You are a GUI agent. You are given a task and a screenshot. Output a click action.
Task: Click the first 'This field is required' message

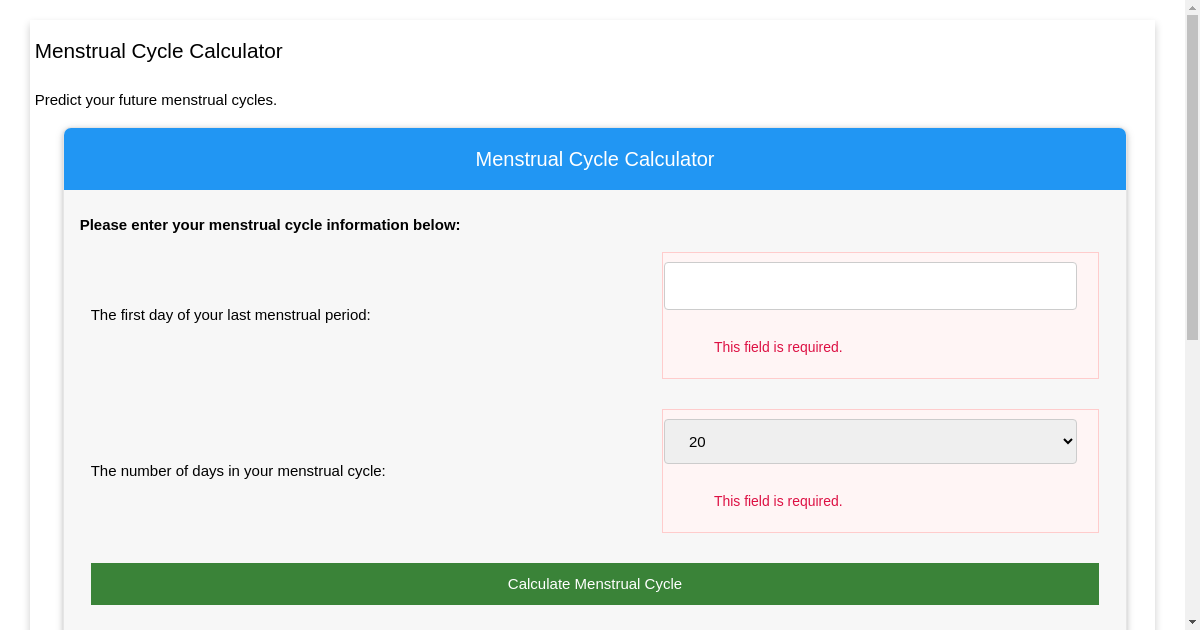(x=778, y=347)
